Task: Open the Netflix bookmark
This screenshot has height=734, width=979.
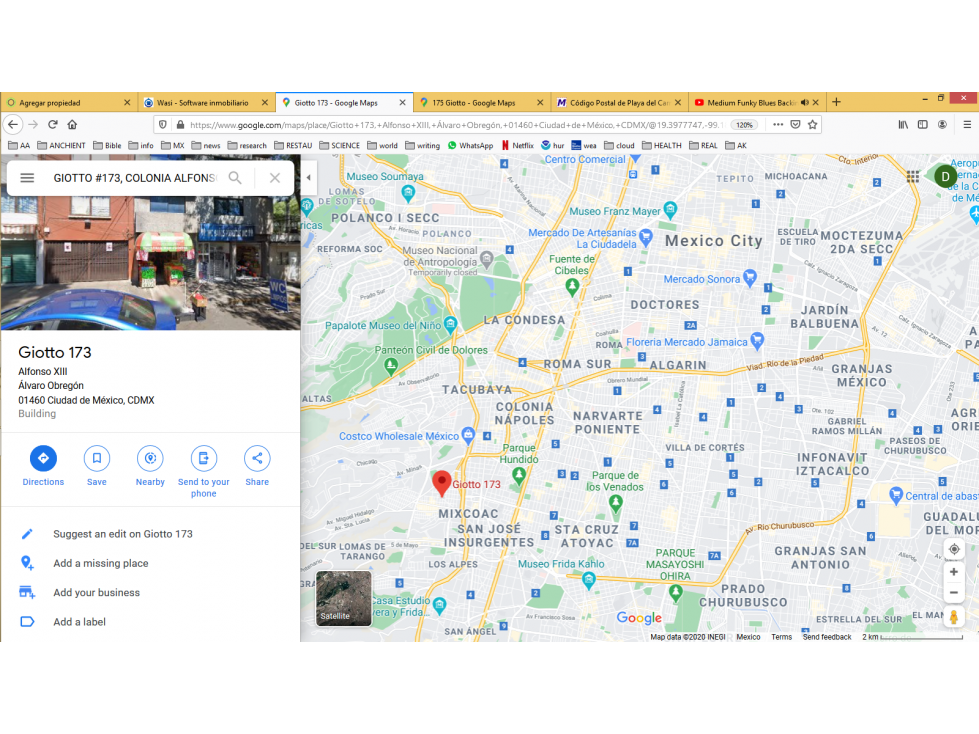Action: coord(518,145)
